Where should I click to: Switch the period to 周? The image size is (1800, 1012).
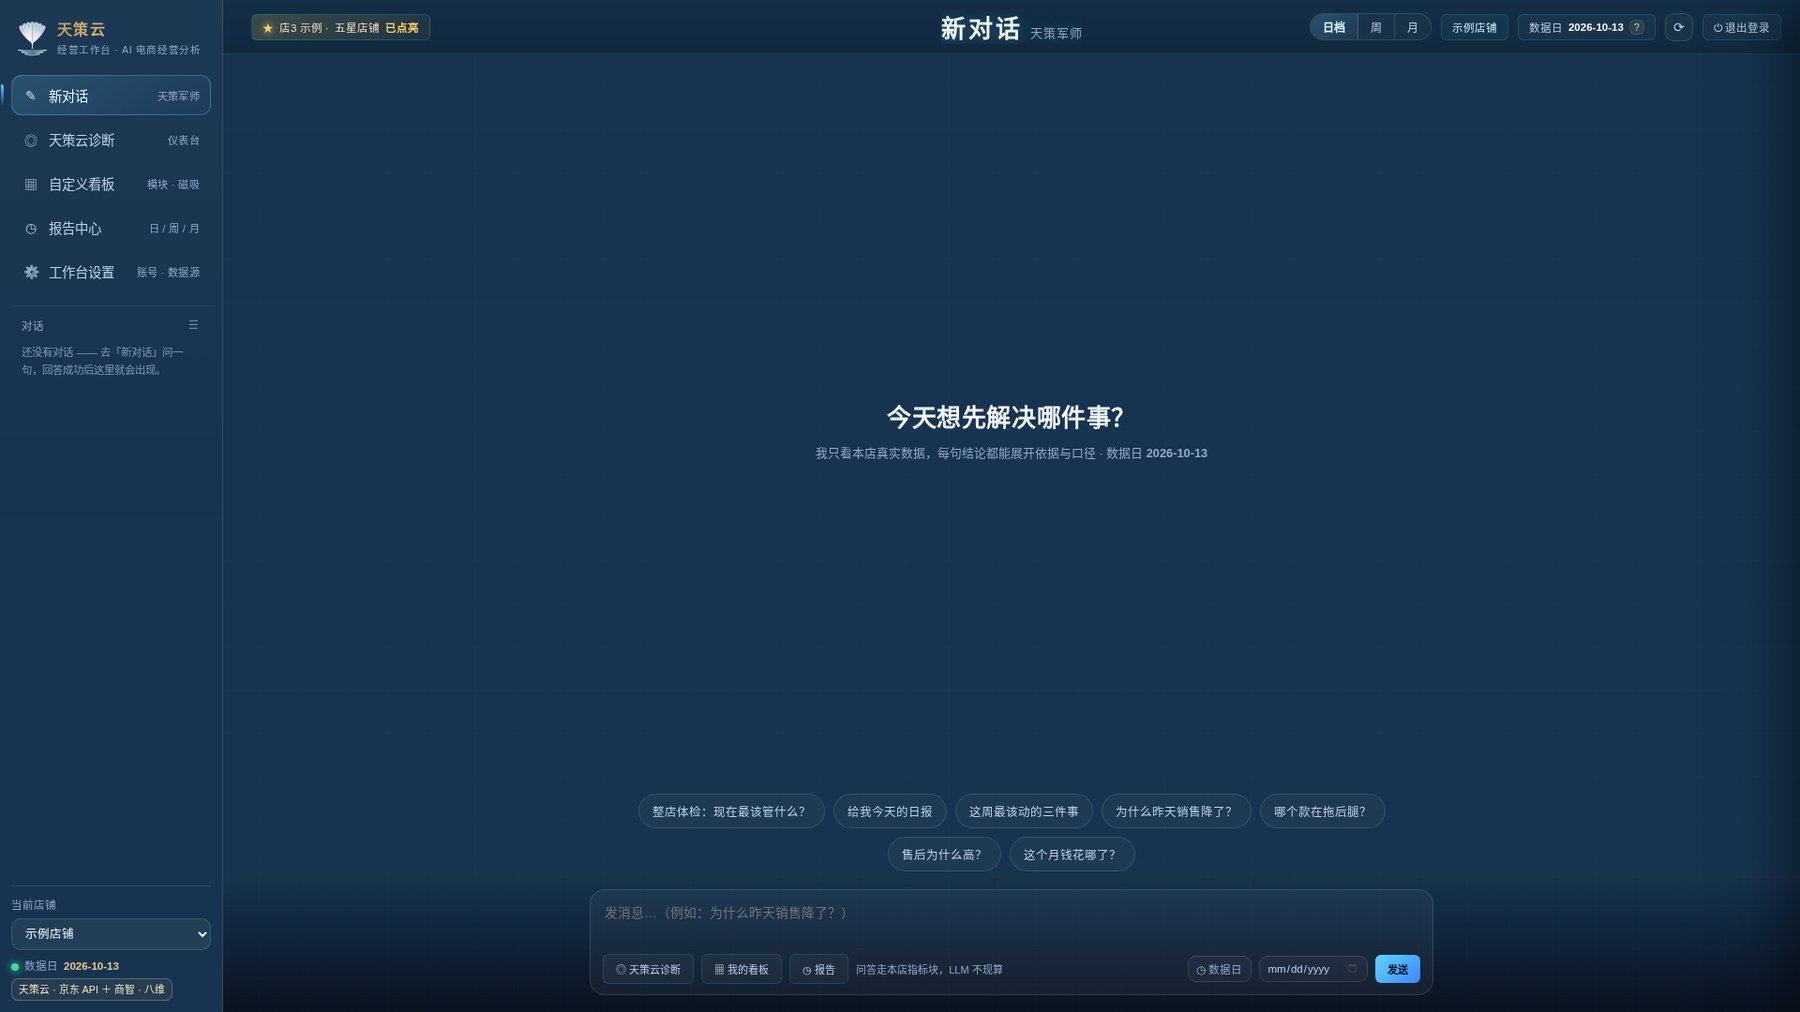1376,28
